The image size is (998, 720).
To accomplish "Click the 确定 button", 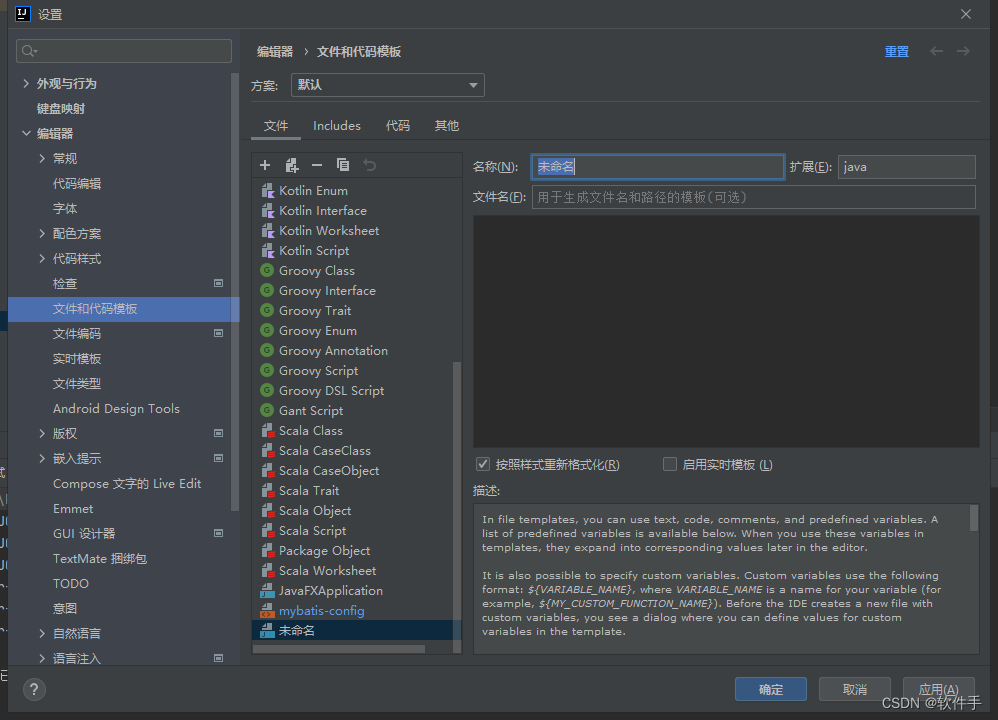I will 770,689.
